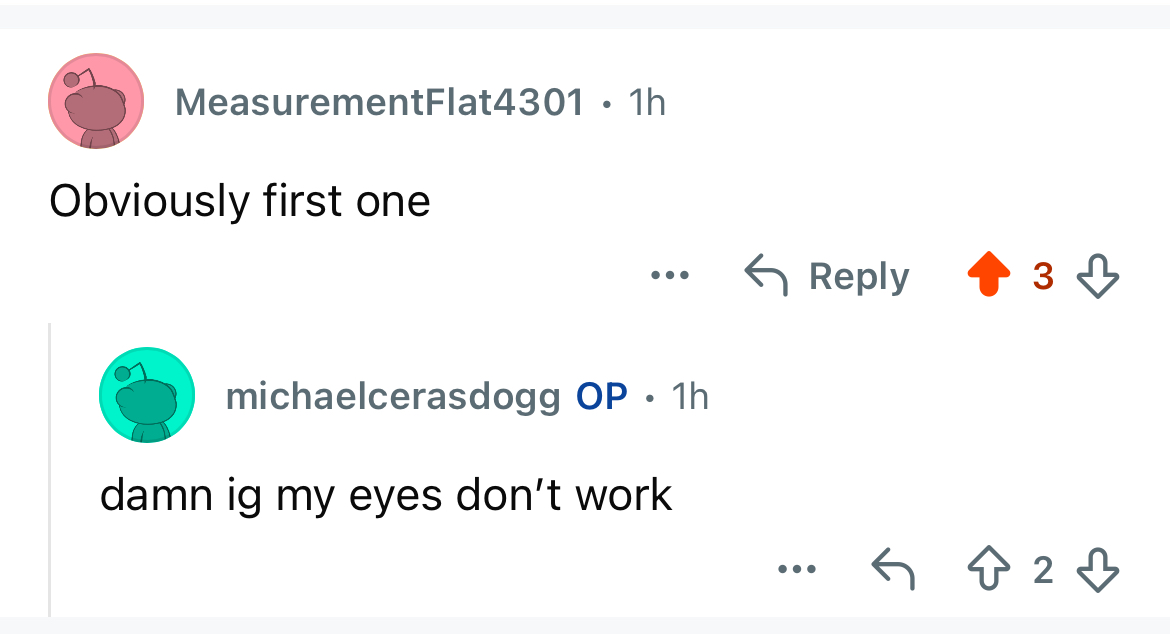Click the 1h timestamp on michaelcerasdogg's reply
The height and width of the screenshot is (634, 1170).
point(690,397)
